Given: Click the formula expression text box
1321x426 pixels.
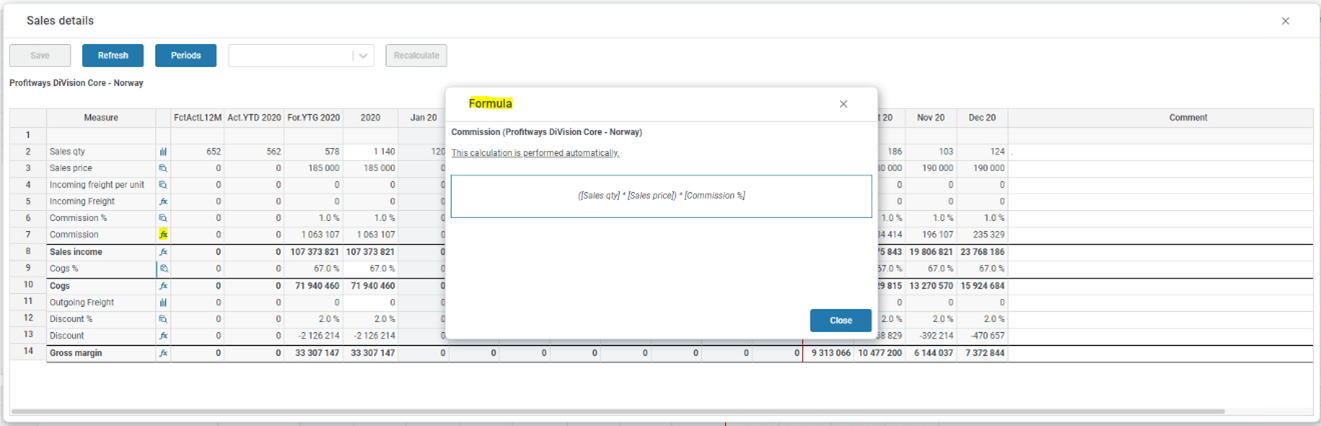Looking at the screenshot, I should [661, 196].
